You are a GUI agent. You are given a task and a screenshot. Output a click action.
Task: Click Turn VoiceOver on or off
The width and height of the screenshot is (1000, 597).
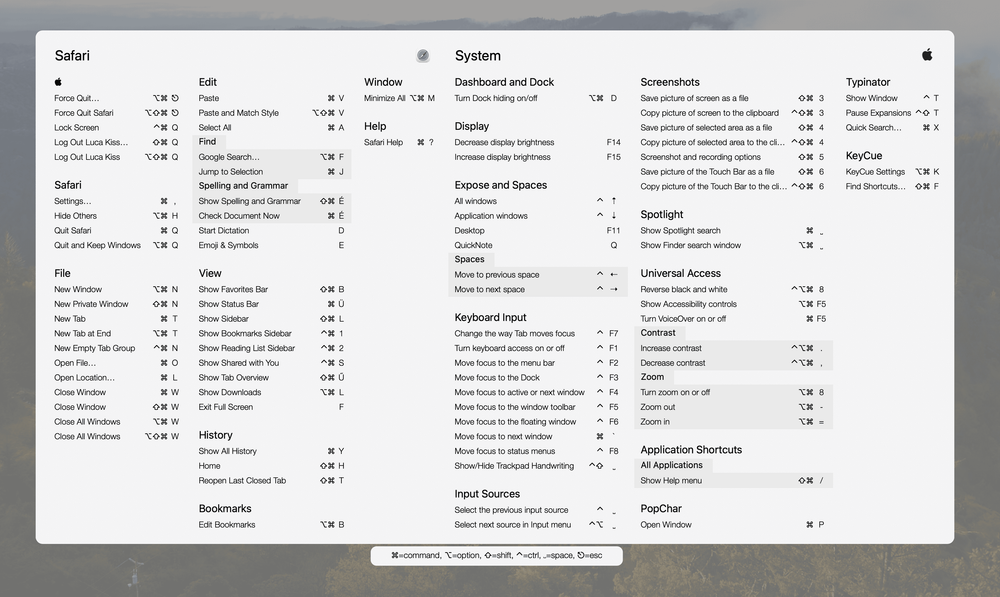point(733,319)
